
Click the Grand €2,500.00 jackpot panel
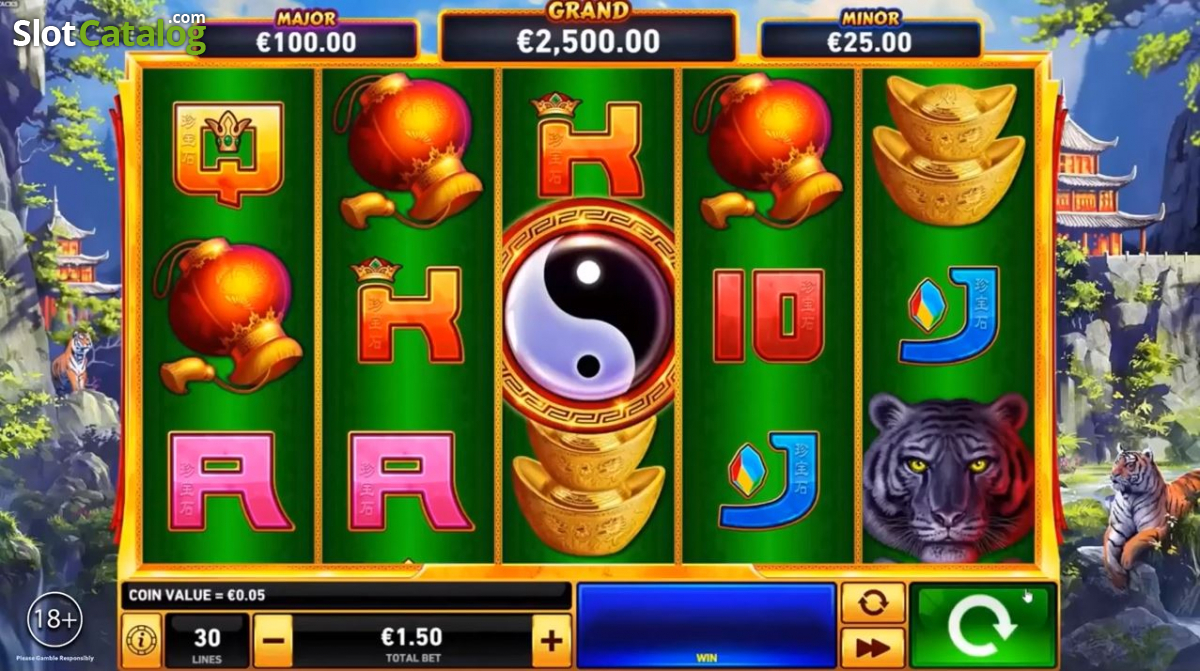(588, 36)
